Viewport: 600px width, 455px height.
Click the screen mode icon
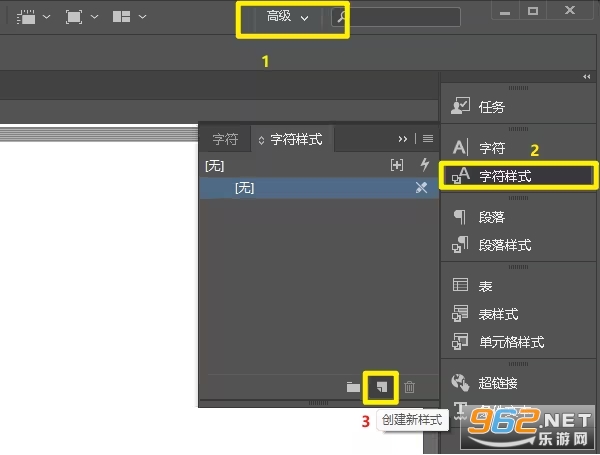pos(74,17)
